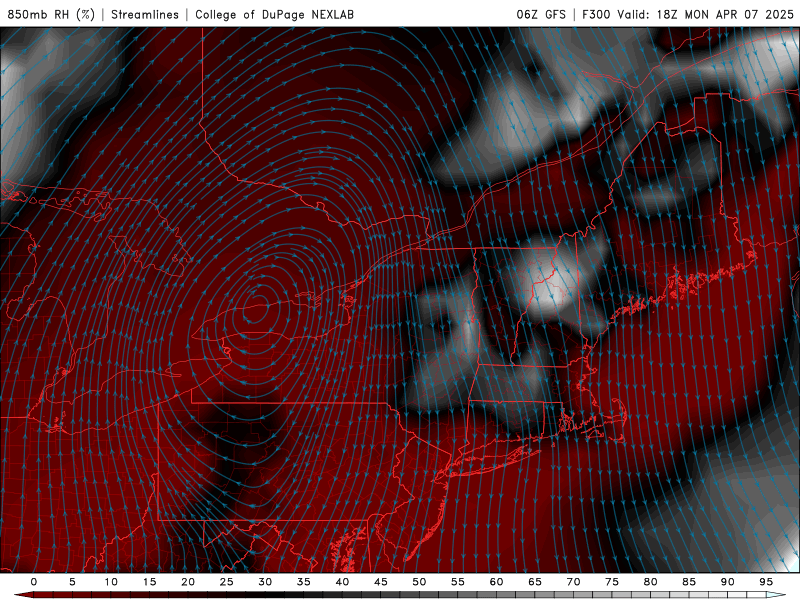Click the "College of DuPage NEXLAB" text
Viewport: 800px width, 600px height.
[x=274, y=14]
